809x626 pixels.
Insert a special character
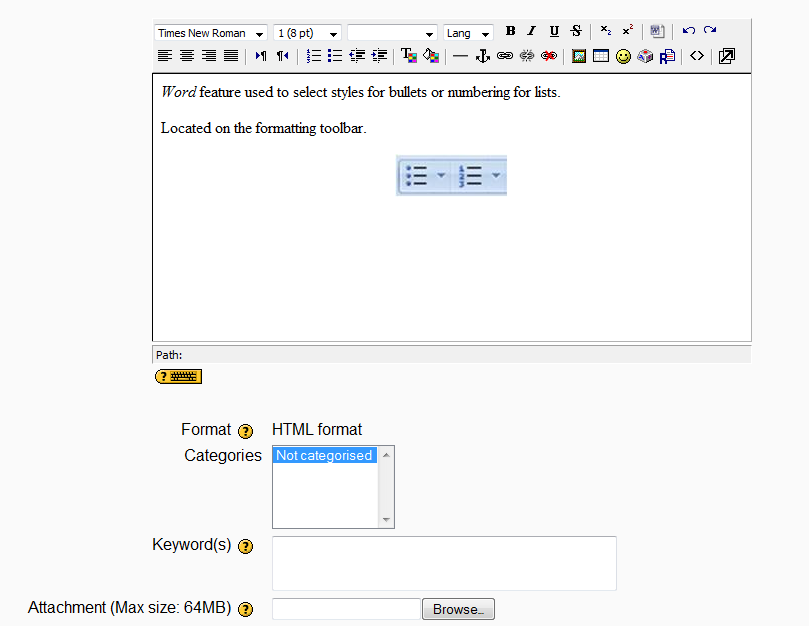click(645, 56)
